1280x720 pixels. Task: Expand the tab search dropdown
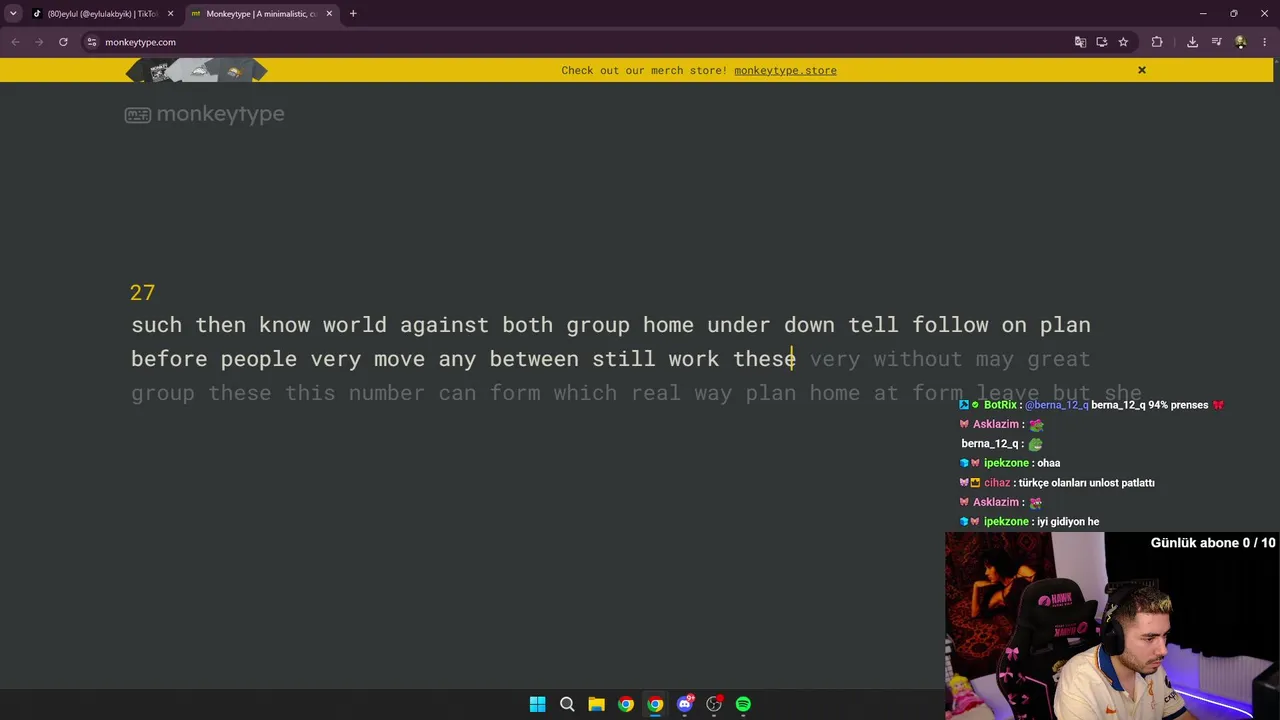pos(13,14)
